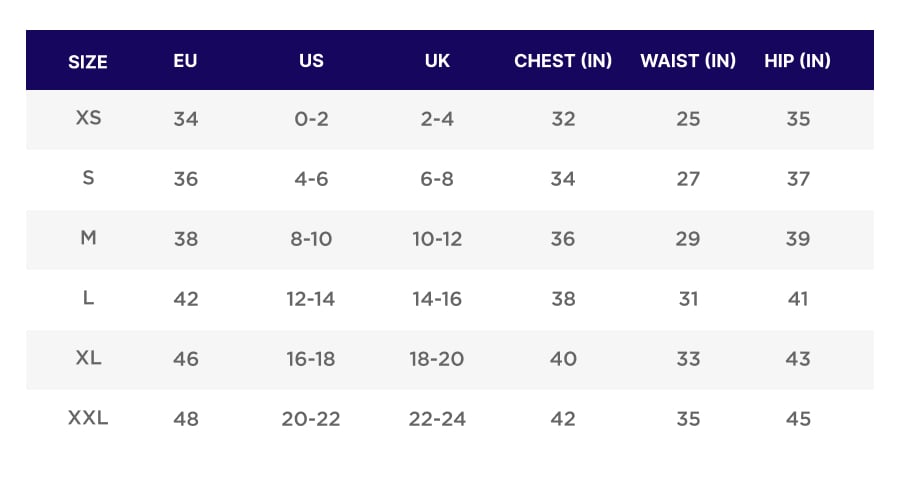The image size is (900, 480).
Task: Click the L size row label
Action: click(x=88, y=298)
